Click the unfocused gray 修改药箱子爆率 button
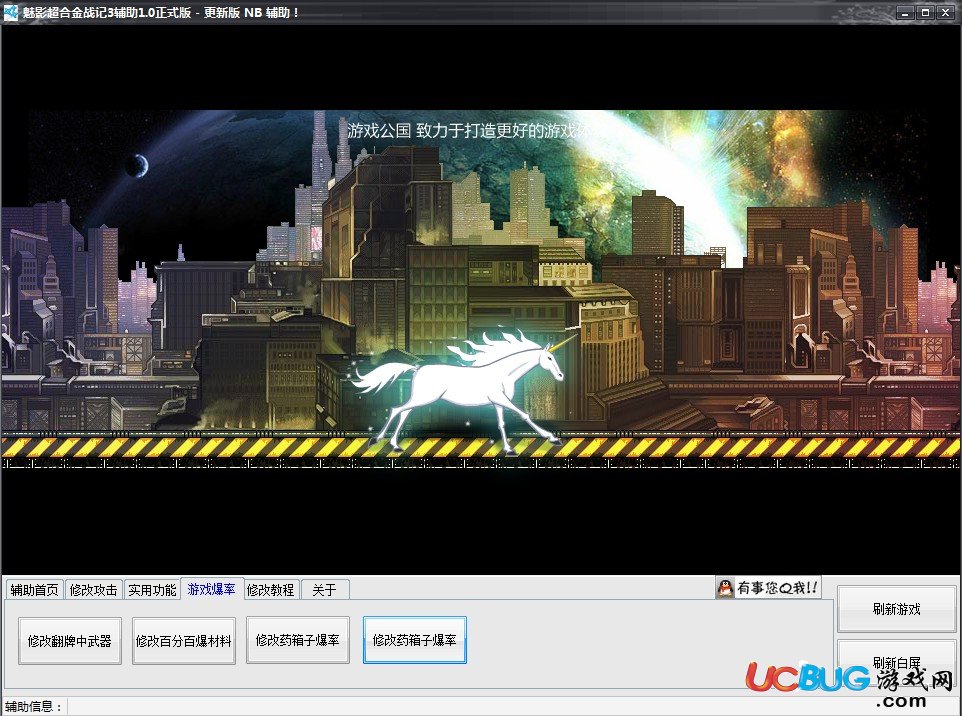The image size is (962, 716). [x=298, y=640]
